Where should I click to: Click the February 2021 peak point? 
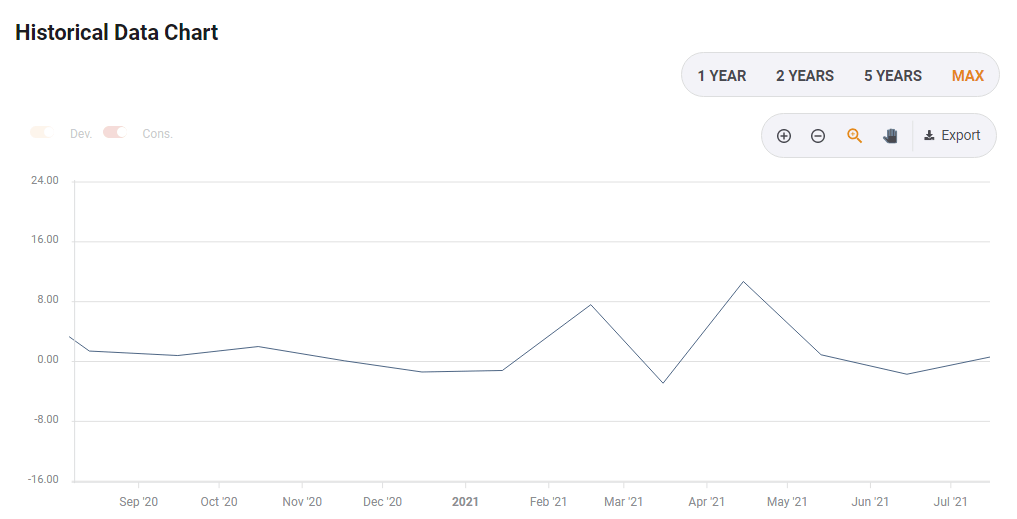pos(590,305)
